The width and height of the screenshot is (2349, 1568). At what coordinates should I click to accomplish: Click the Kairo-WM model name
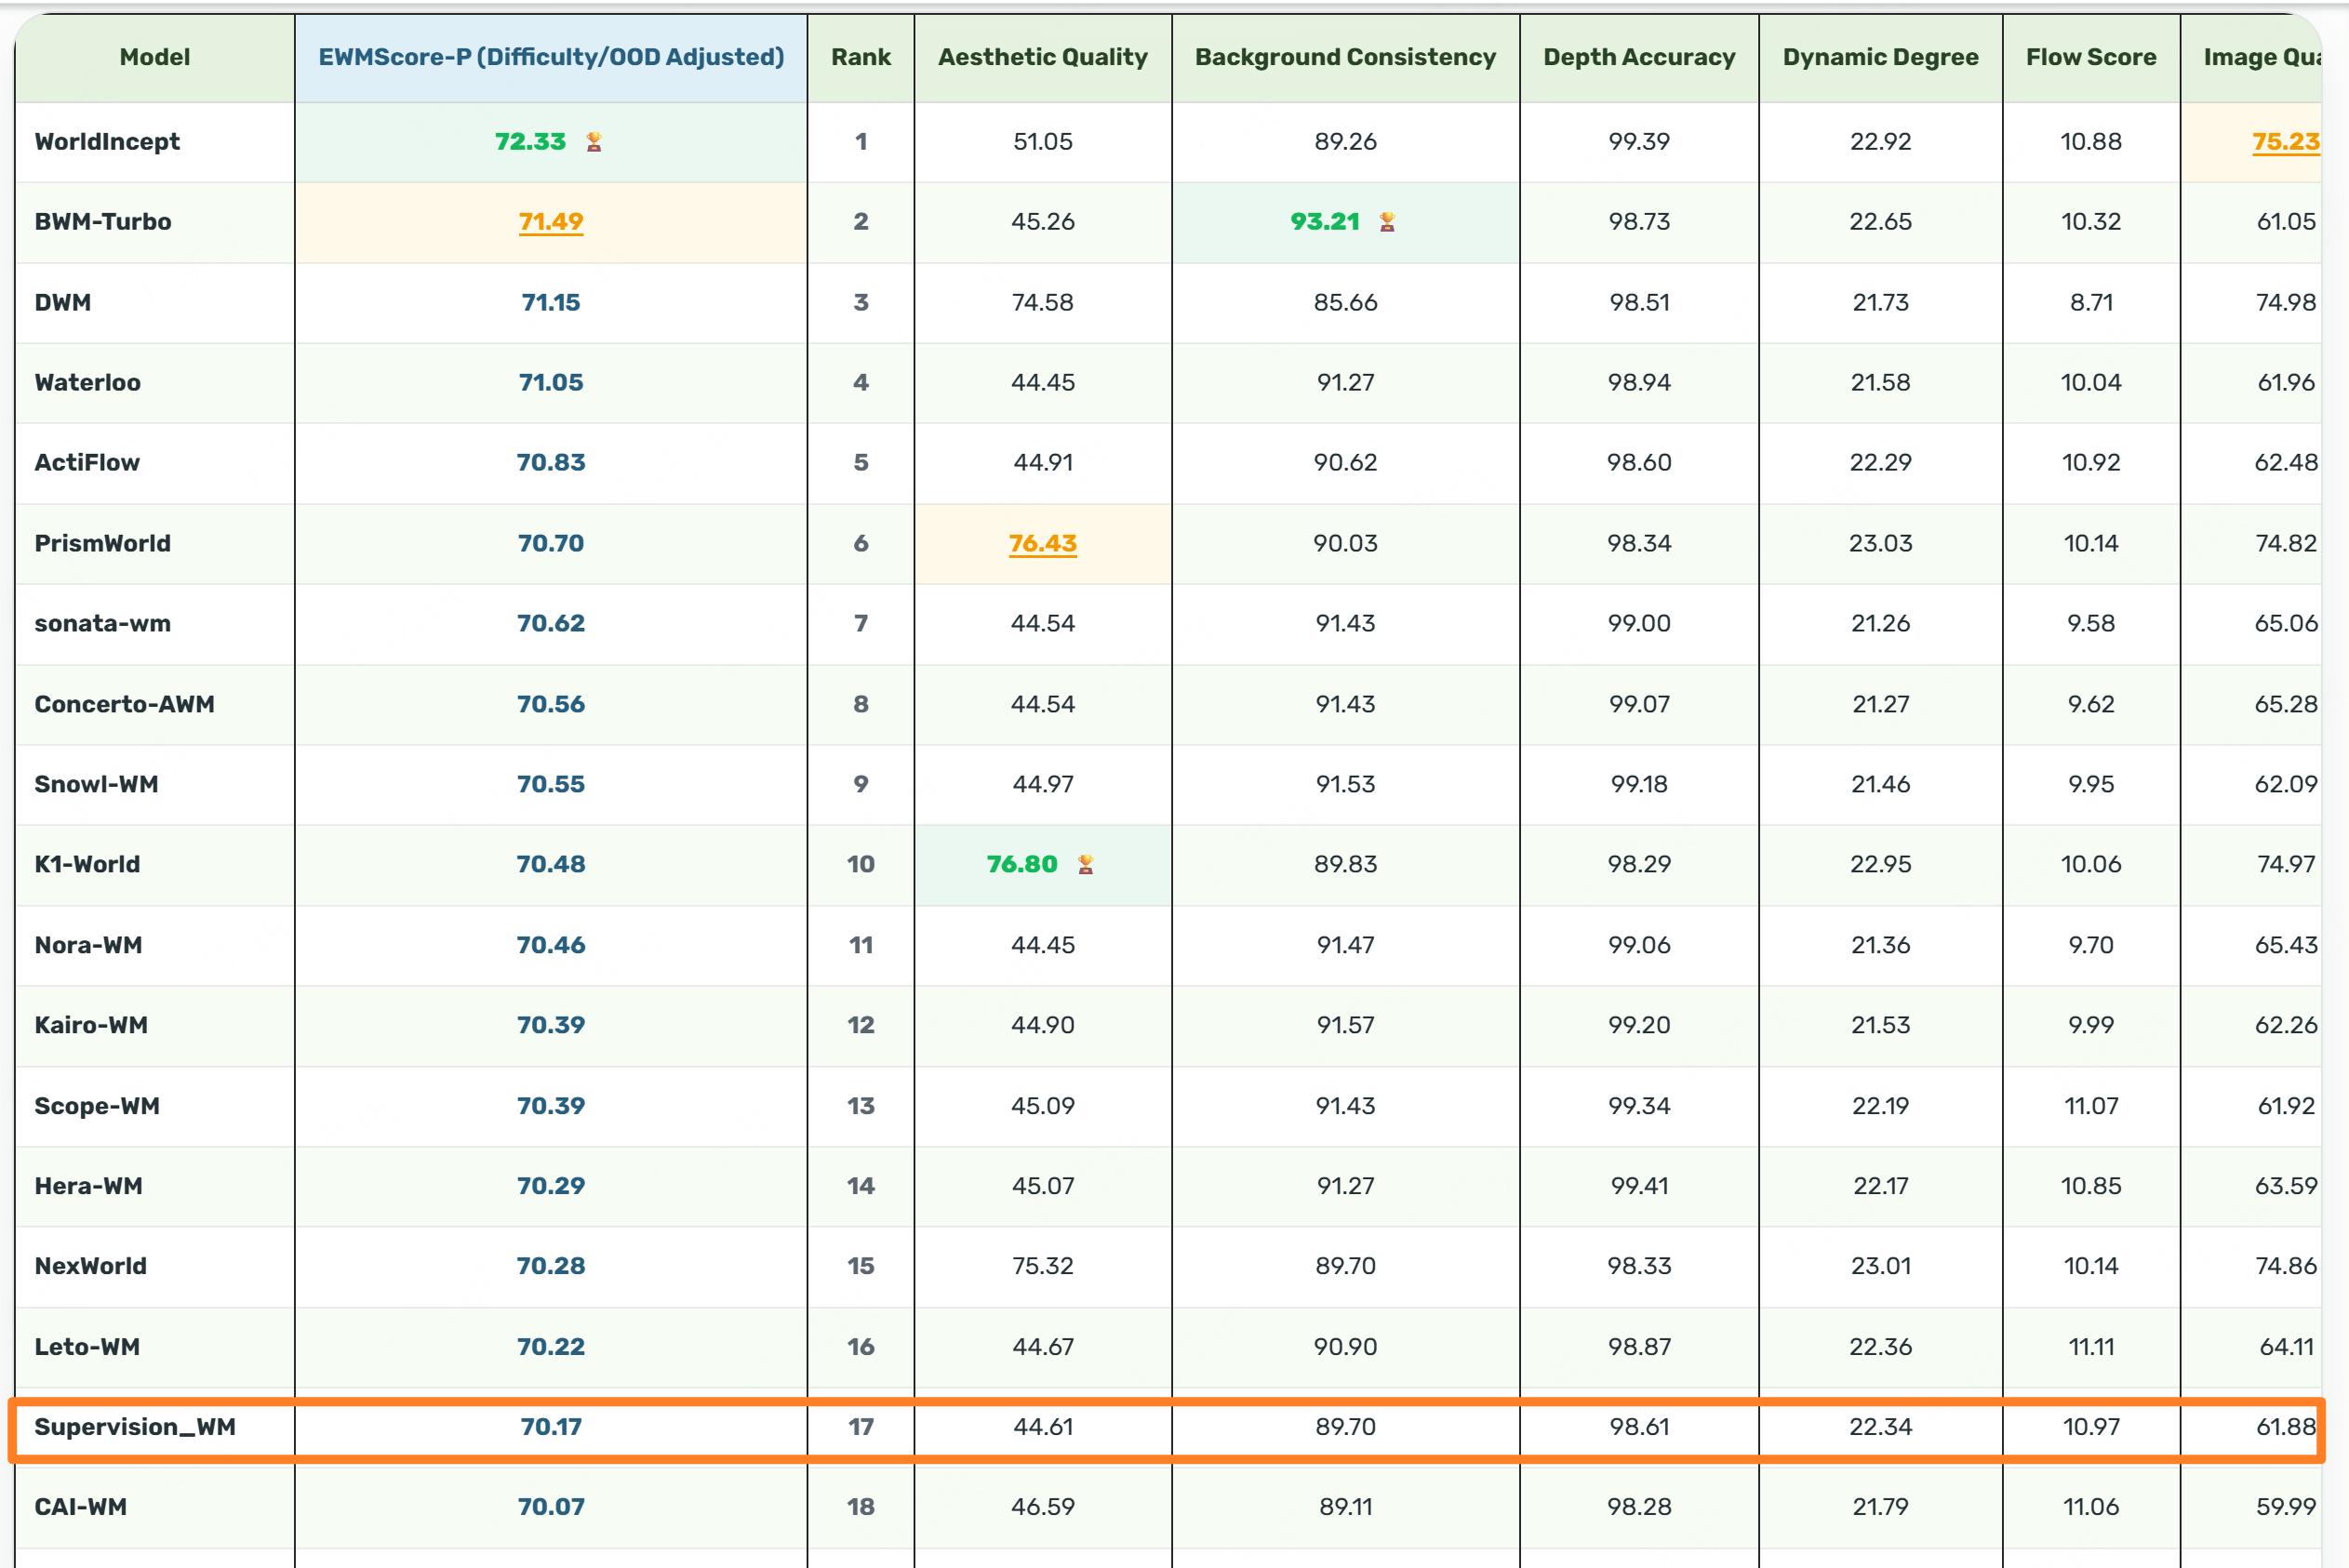(92, 1026)
